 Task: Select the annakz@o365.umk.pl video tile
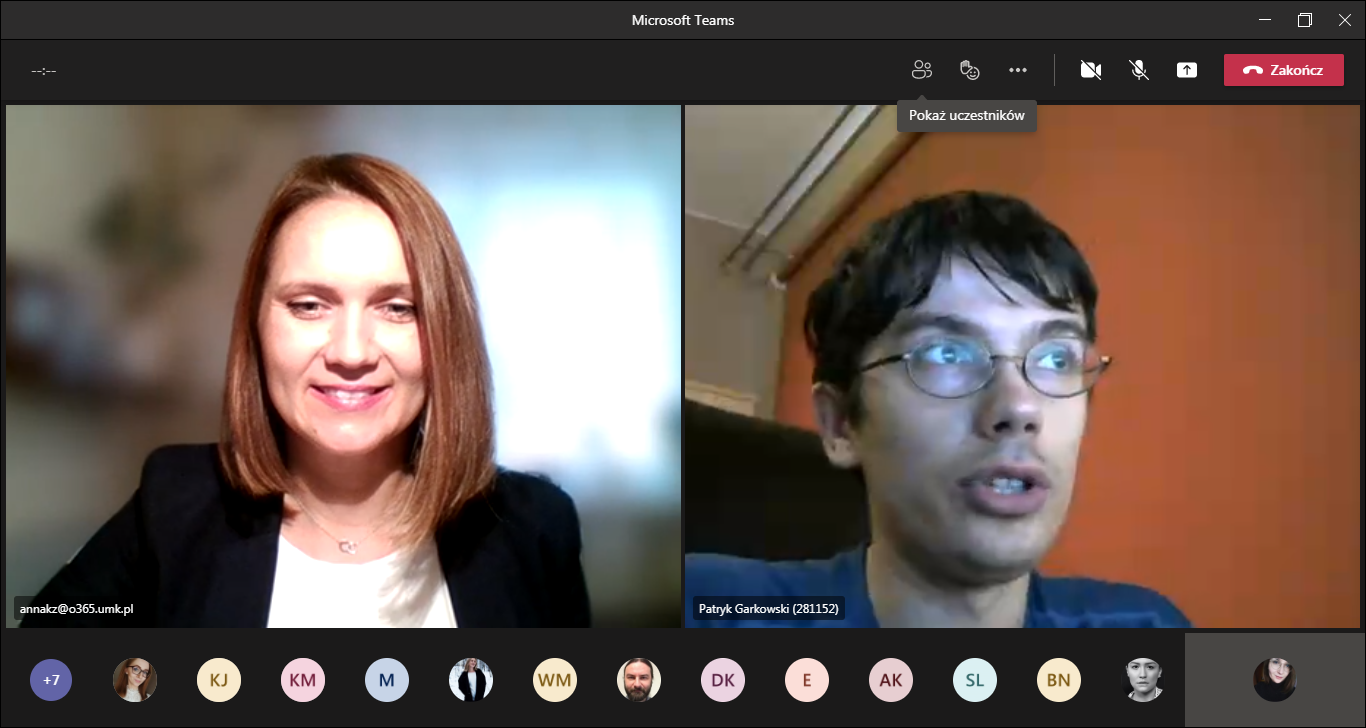click(343, 366)
